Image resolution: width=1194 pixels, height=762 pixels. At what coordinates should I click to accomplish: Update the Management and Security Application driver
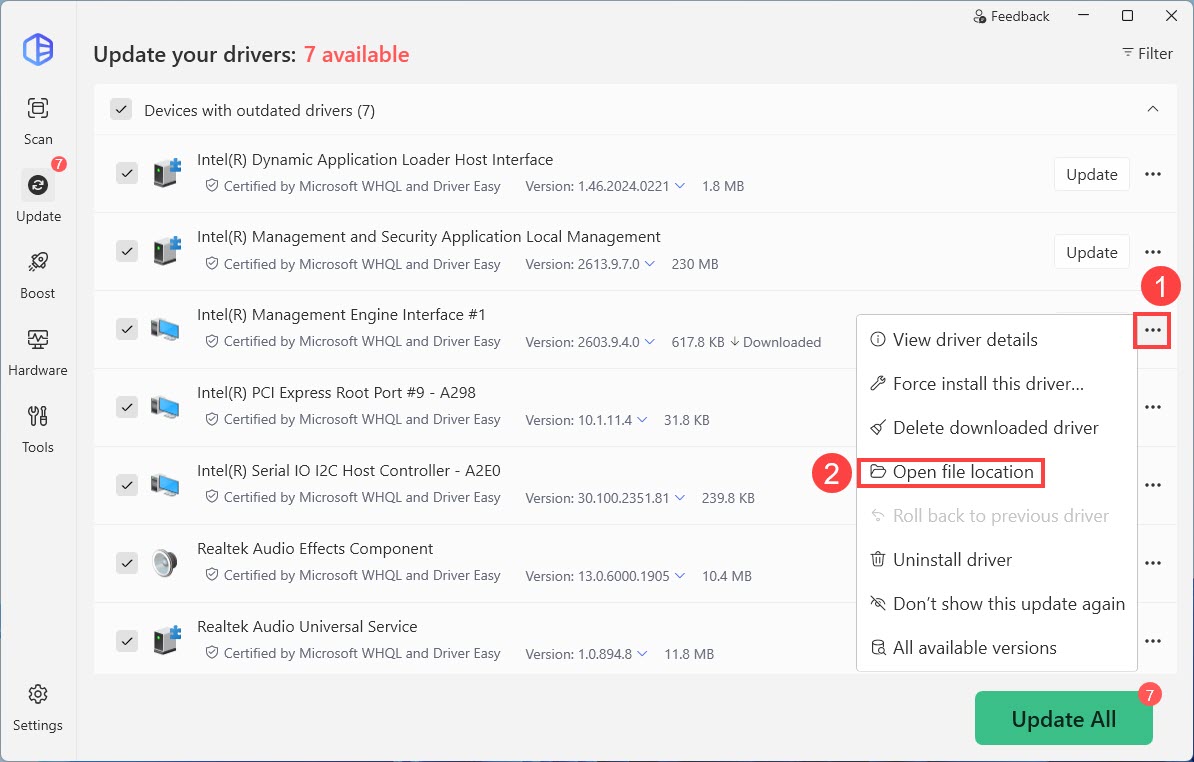1091,252
